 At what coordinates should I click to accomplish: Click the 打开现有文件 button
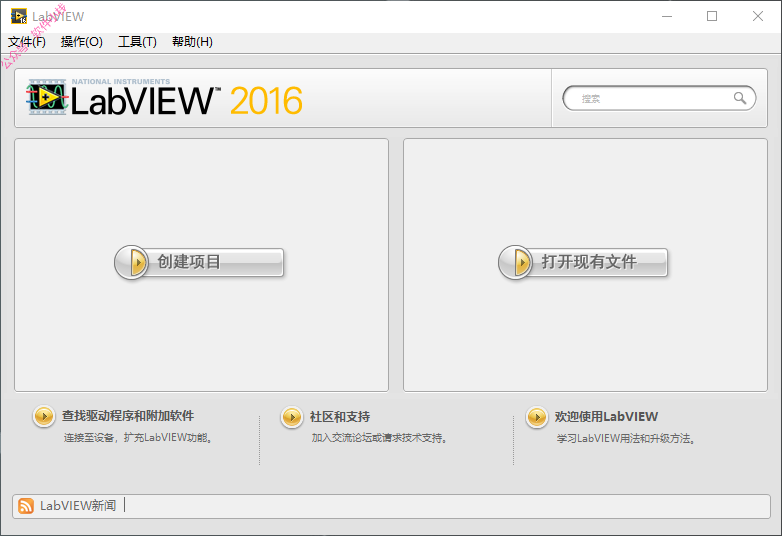(583, 262)
